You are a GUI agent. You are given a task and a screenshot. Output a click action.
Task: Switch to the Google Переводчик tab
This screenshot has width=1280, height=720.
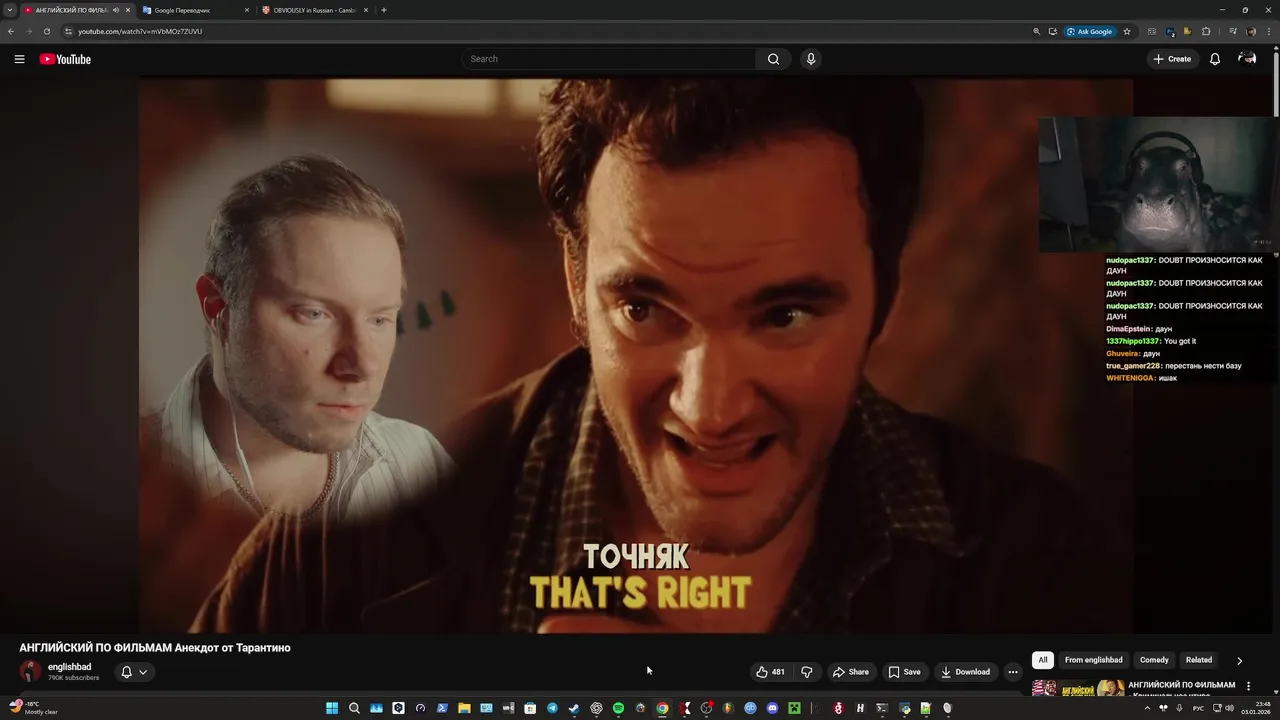[x=195, y=10]
